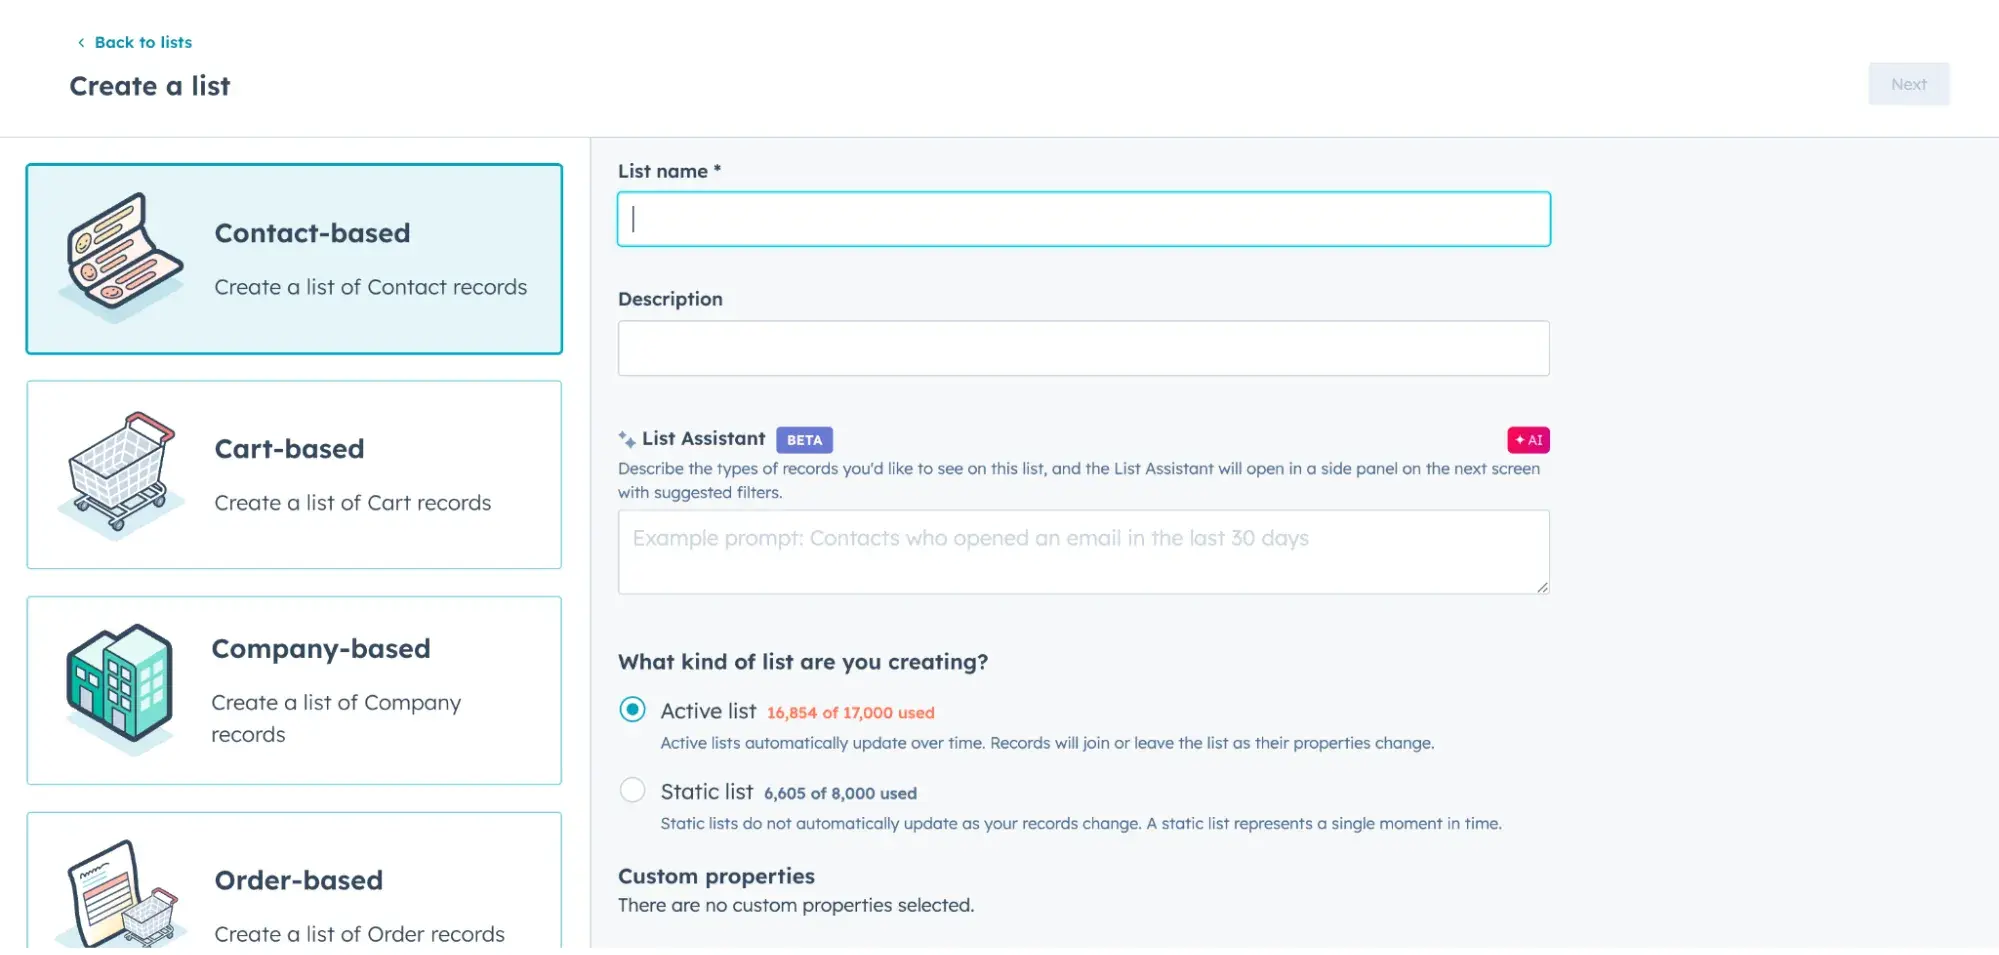Select the Static list radio button
Image resolution: width=1999 pixels, height=955 pixels.
[632, 790]
